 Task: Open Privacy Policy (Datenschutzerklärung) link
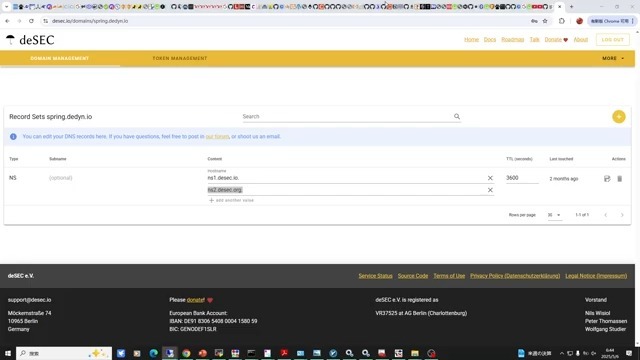pyautogui.click(x=515, y=276)
